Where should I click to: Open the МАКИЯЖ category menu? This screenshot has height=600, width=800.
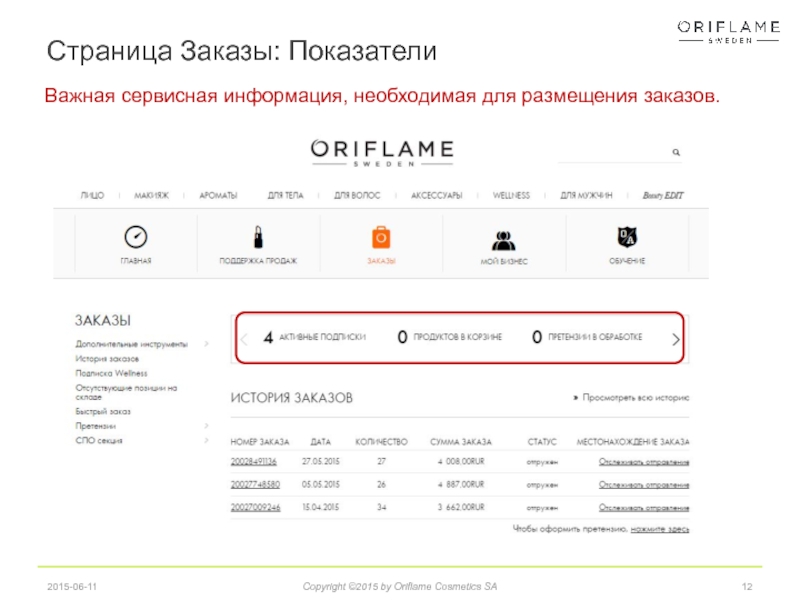pyautogui.click(x=152, y=195)
